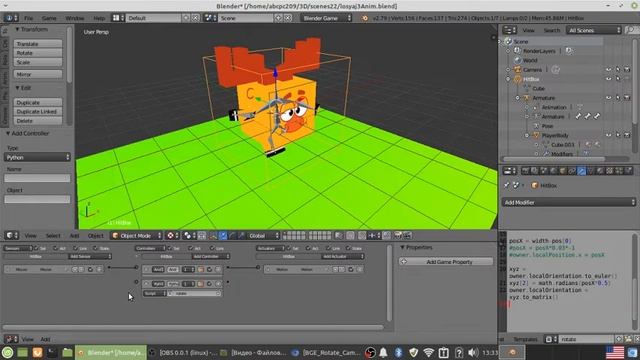640x360 pixels.
Task: Open the Blender Game engine dropdown
Action: click(326, 18)
